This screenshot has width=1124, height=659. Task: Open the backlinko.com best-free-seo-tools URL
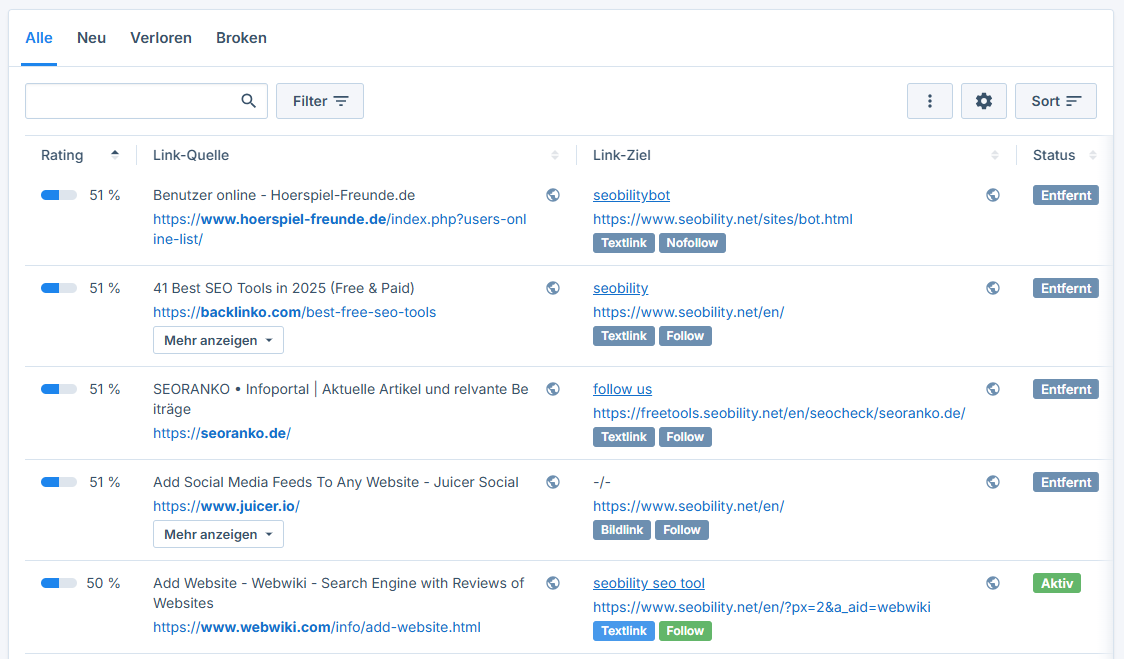[x=295, y=312]
